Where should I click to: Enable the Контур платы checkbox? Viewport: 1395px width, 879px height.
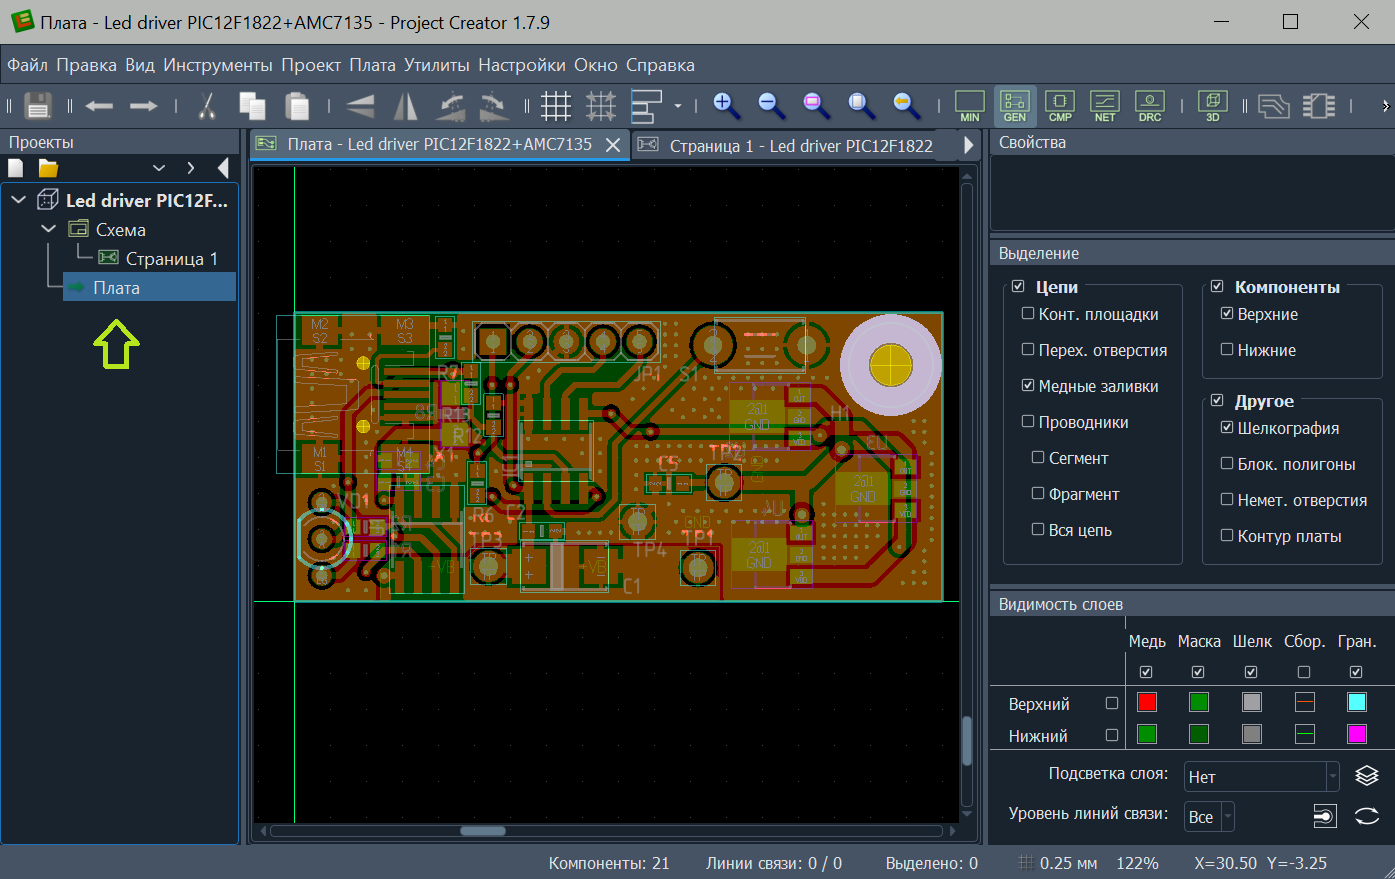pos(1227,536)
